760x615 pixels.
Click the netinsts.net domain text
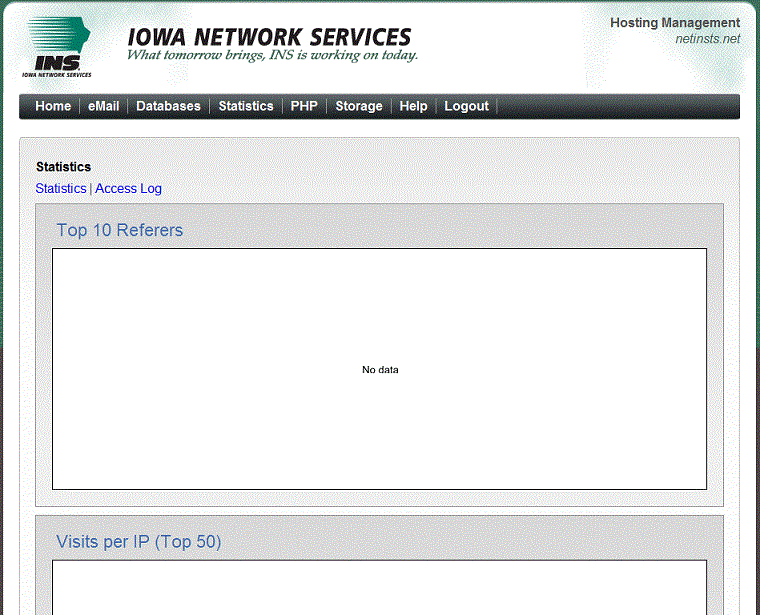pos(708,39)
